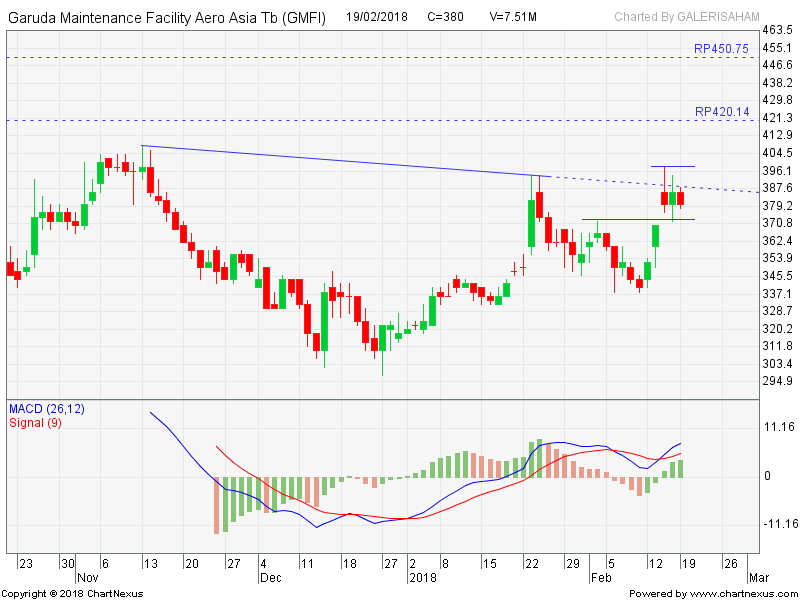Click the Mar month marker
800x600 pixels.
[x=758, y=578]
